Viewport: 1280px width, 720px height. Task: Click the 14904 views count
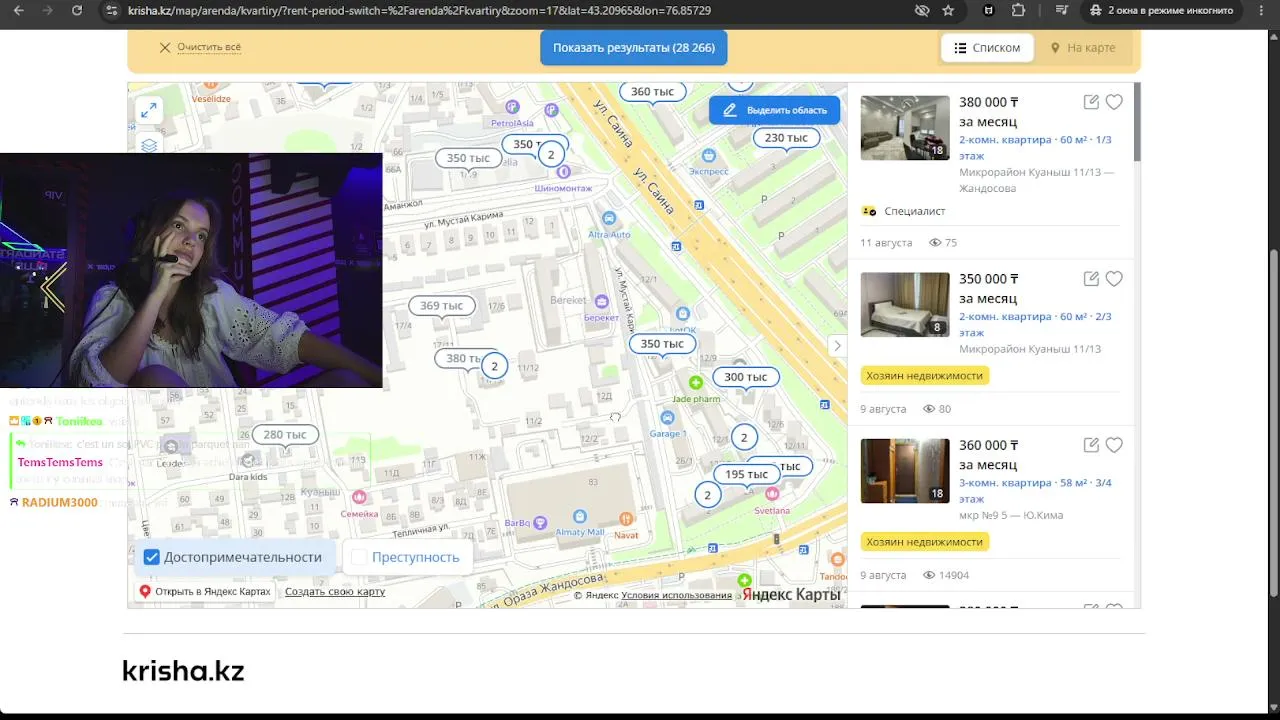pos(946,575)
